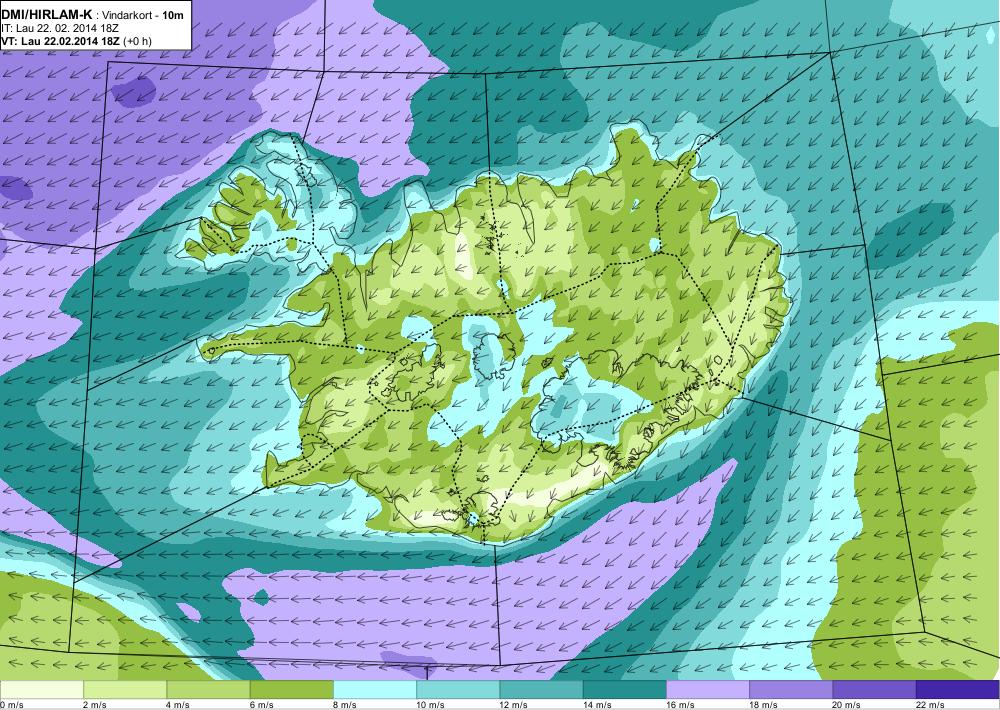The height and width of the screenshot is (710, 1000).
Task: Click the "22 m/s" legend label
Action: click(x=930, y=705)
